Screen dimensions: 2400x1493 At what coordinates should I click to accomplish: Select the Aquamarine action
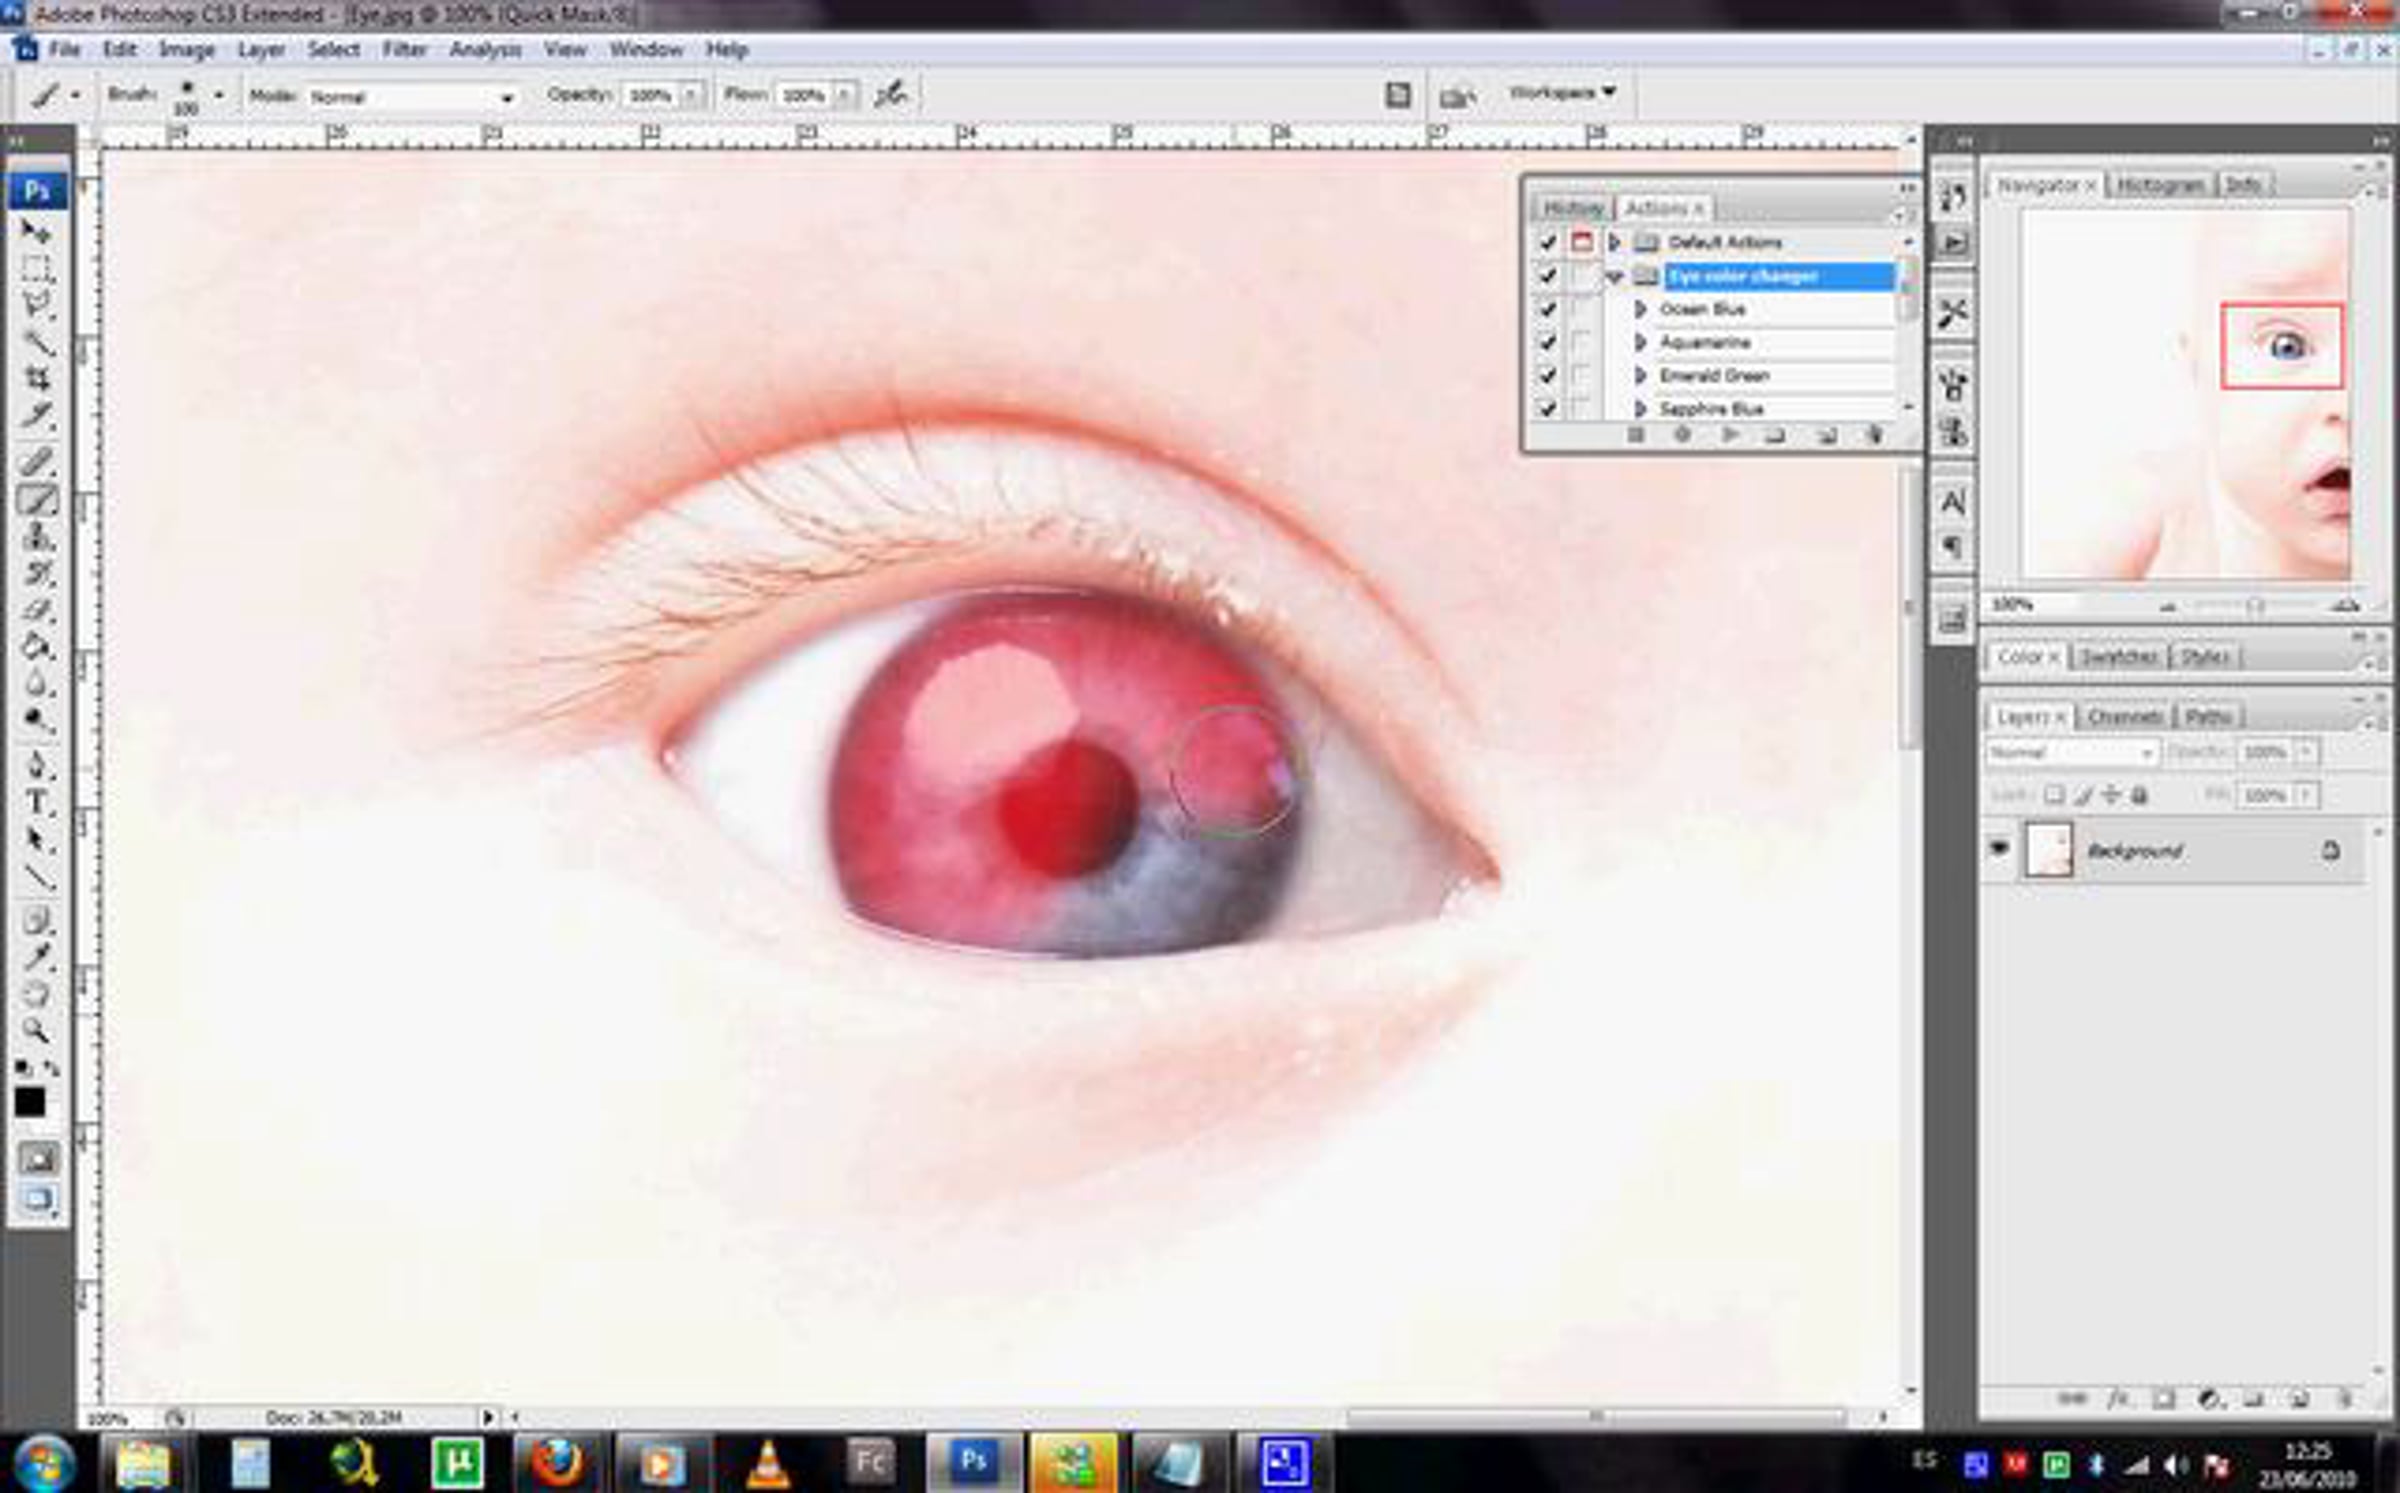(1705, 343)
